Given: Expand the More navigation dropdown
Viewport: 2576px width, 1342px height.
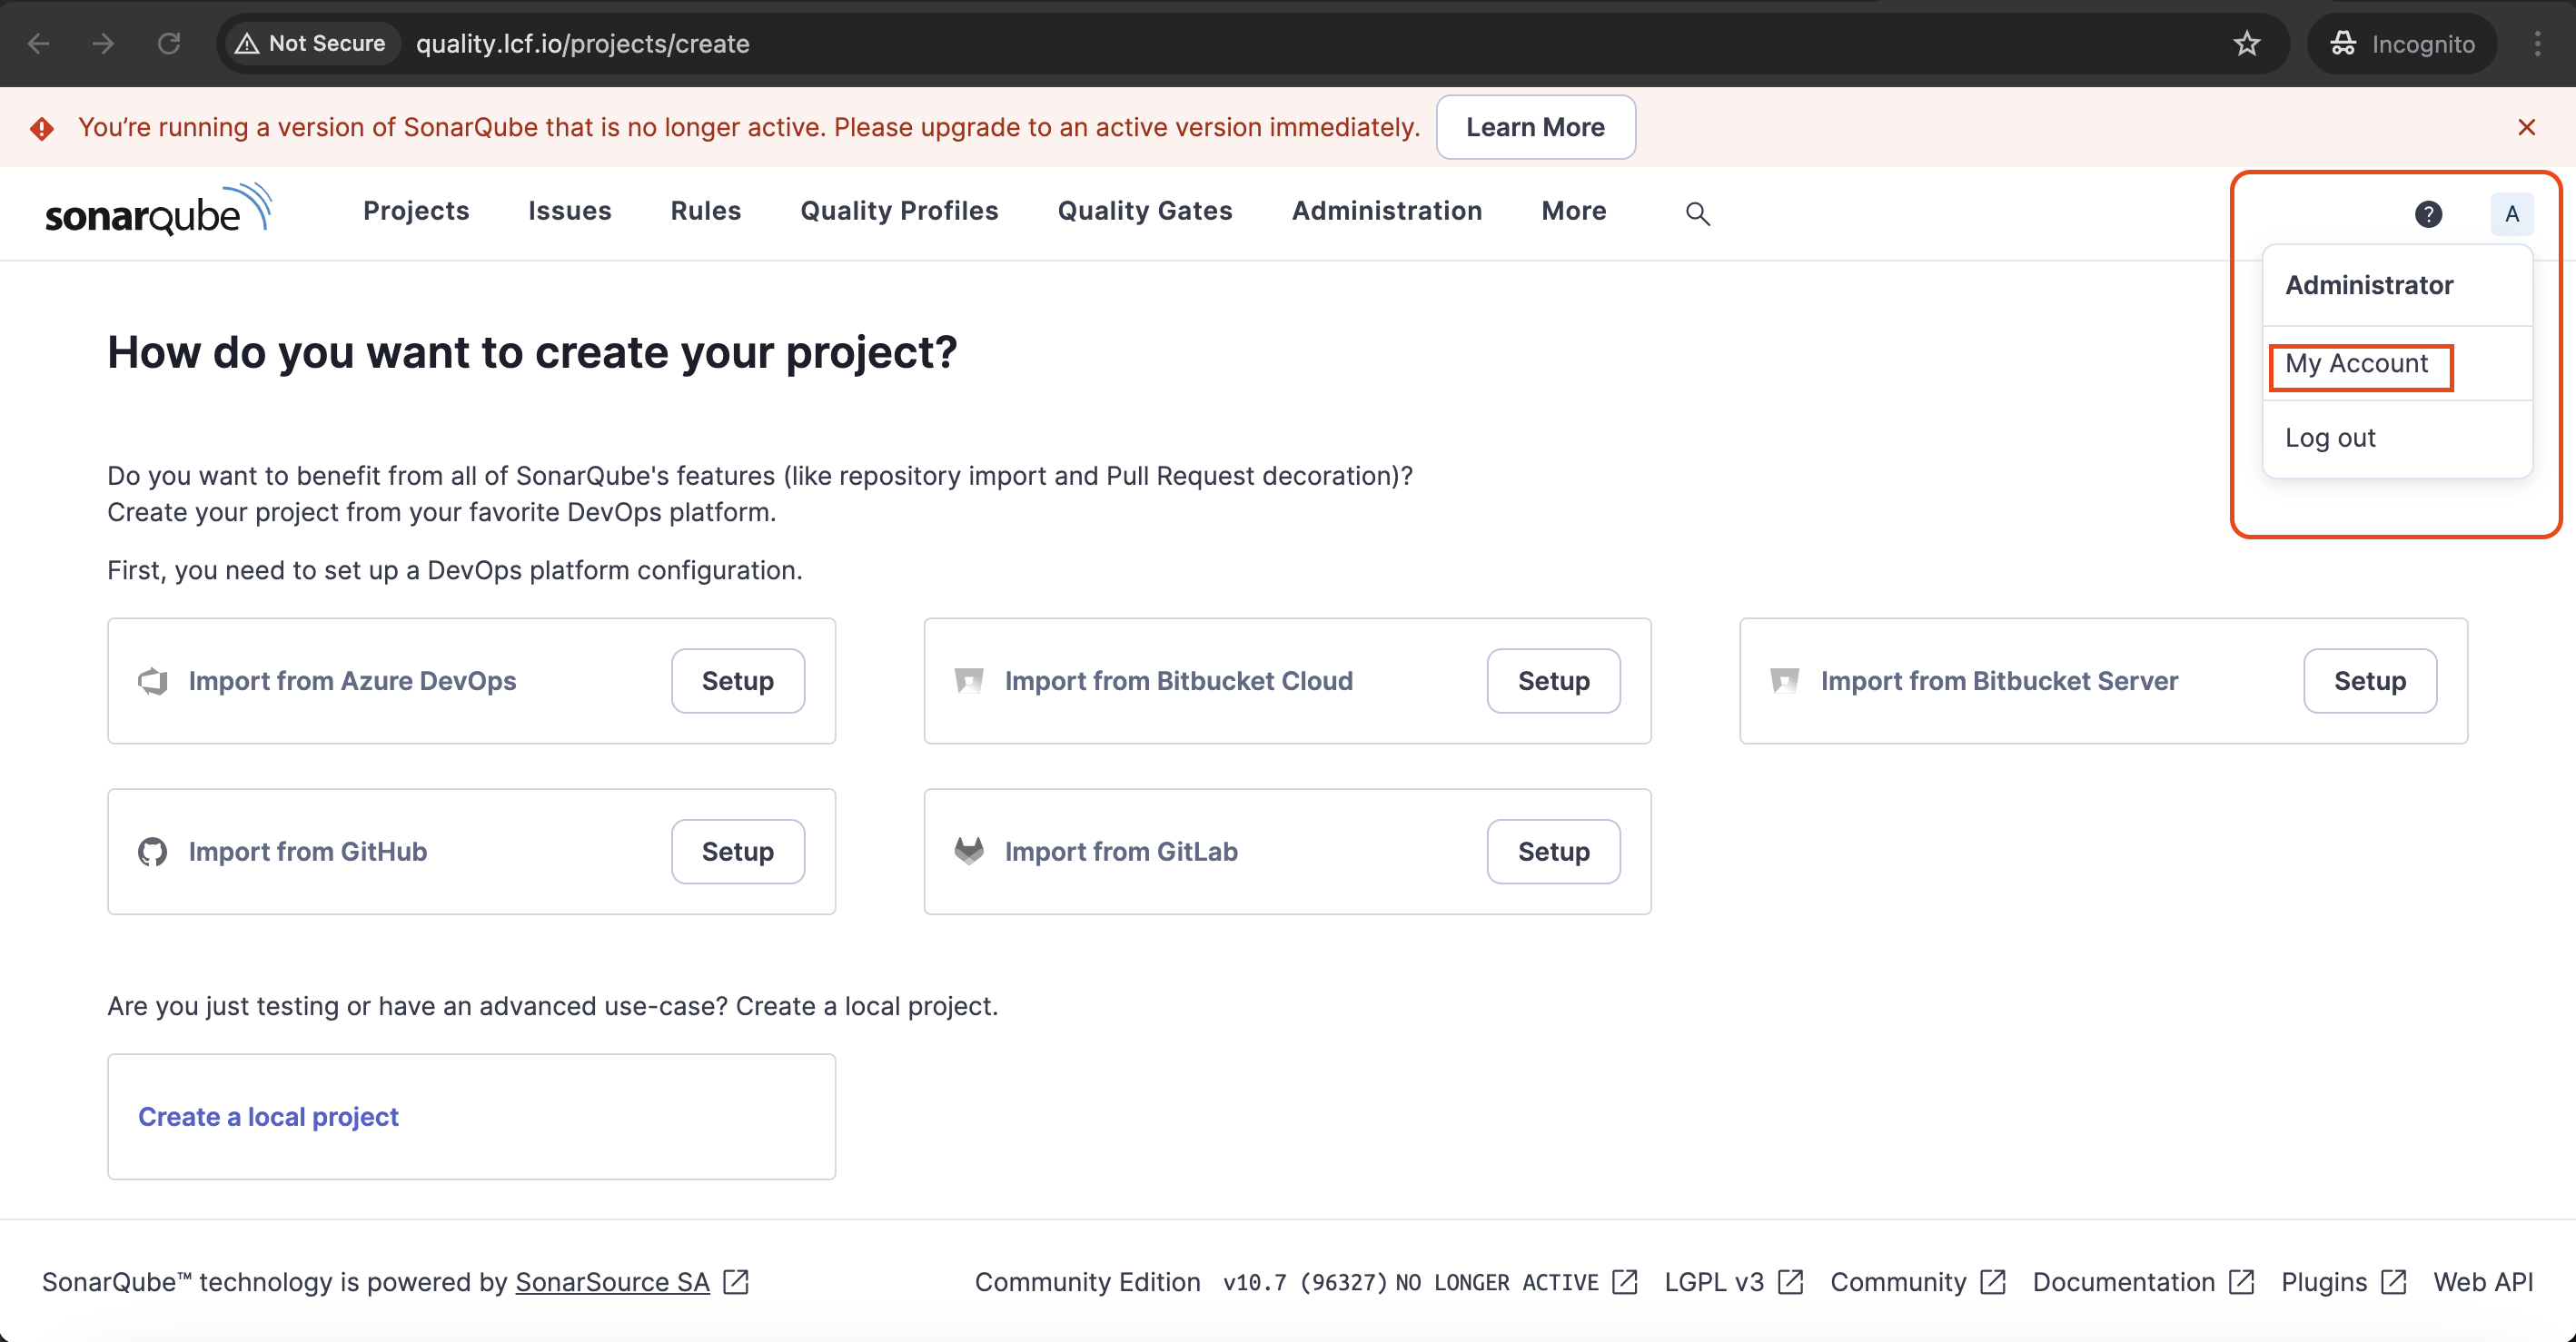Looking at the screenshot, I should pyautogui.click(x=1573, y=211).
